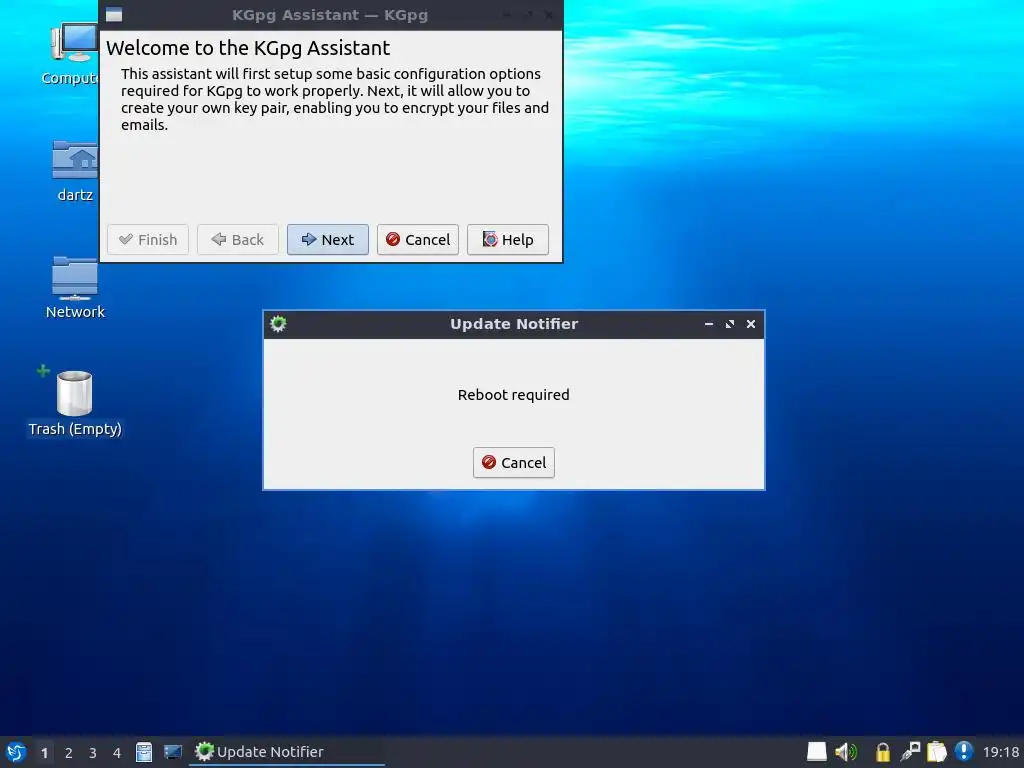Close the Update Notifier window
Screen dimensions: 1024x768
click(751, 324)
